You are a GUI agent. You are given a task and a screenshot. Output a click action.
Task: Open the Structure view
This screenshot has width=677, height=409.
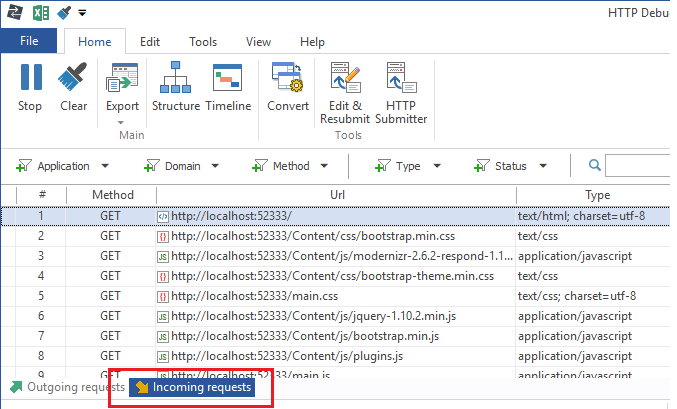click(175, 77)
